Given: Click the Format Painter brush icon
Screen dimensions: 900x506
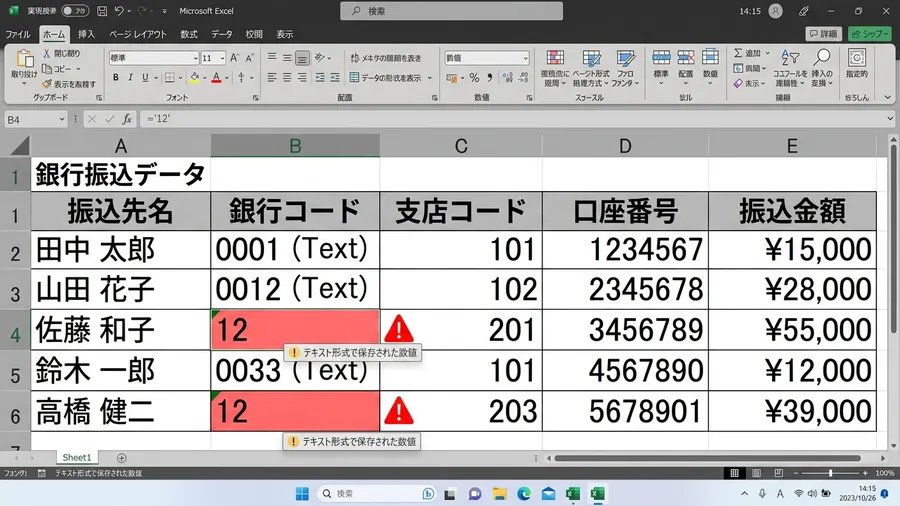Looking at the screenshot, I should (47, 84).
